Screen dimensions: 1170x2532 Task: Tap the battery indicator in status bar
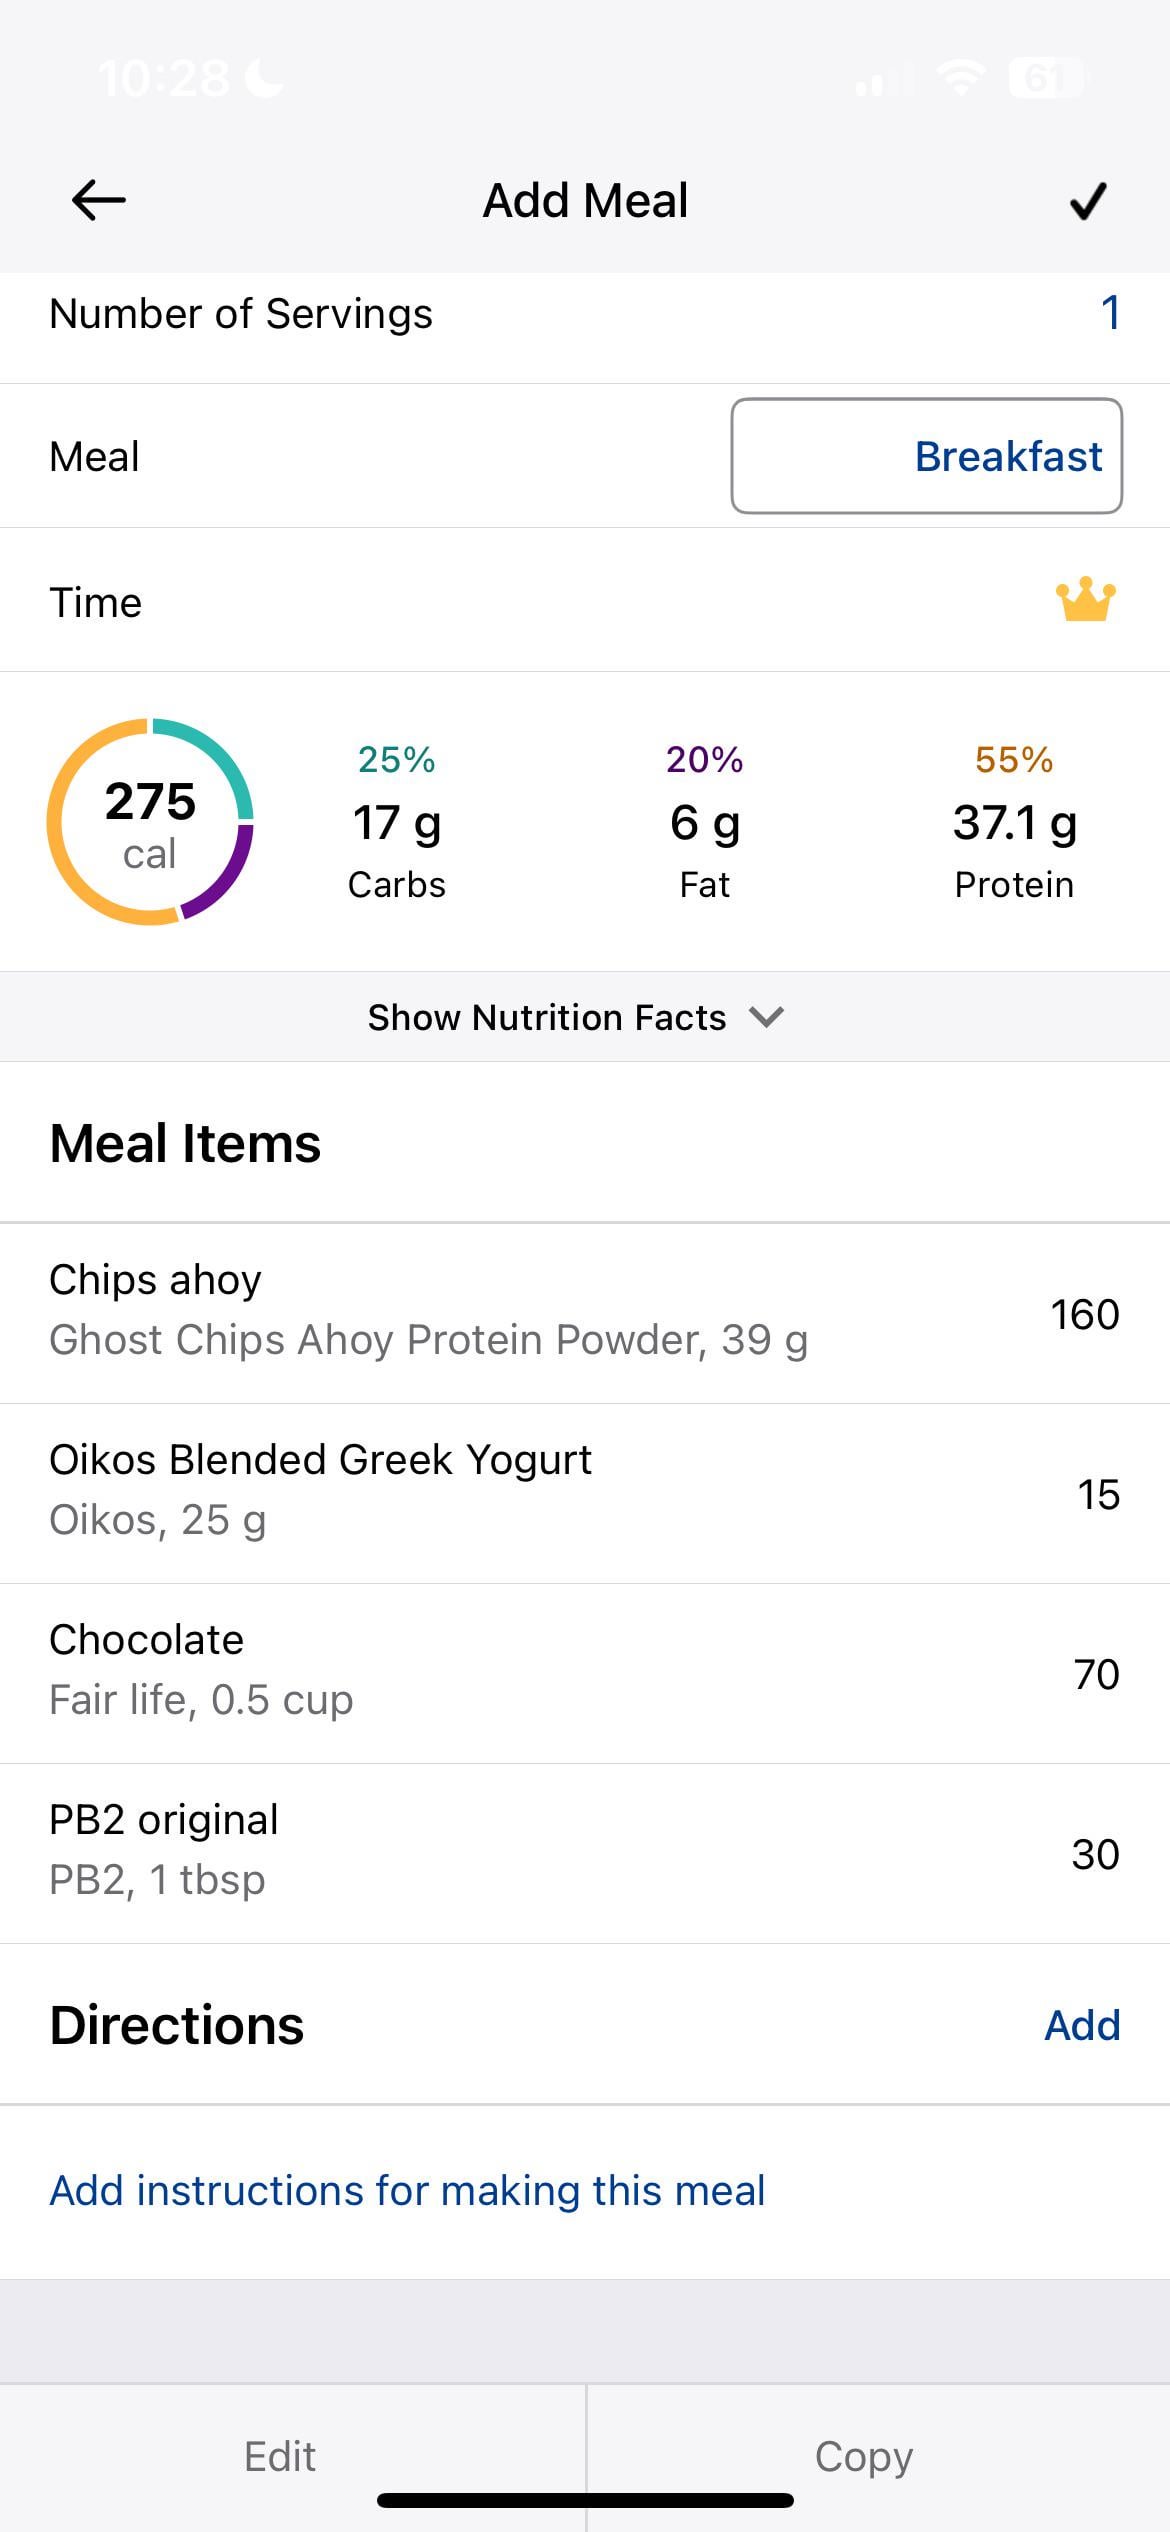coord(1046,78)
